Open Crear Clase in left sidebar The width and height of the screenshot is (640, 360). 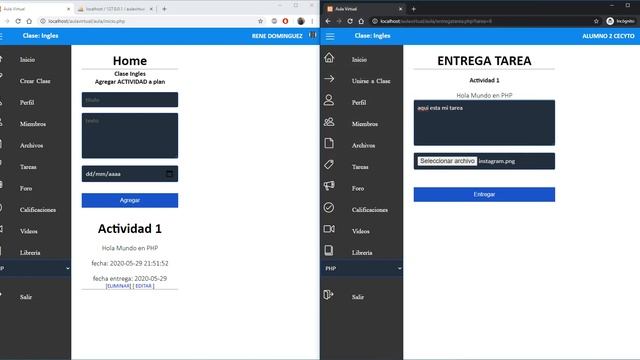(35, 81)
